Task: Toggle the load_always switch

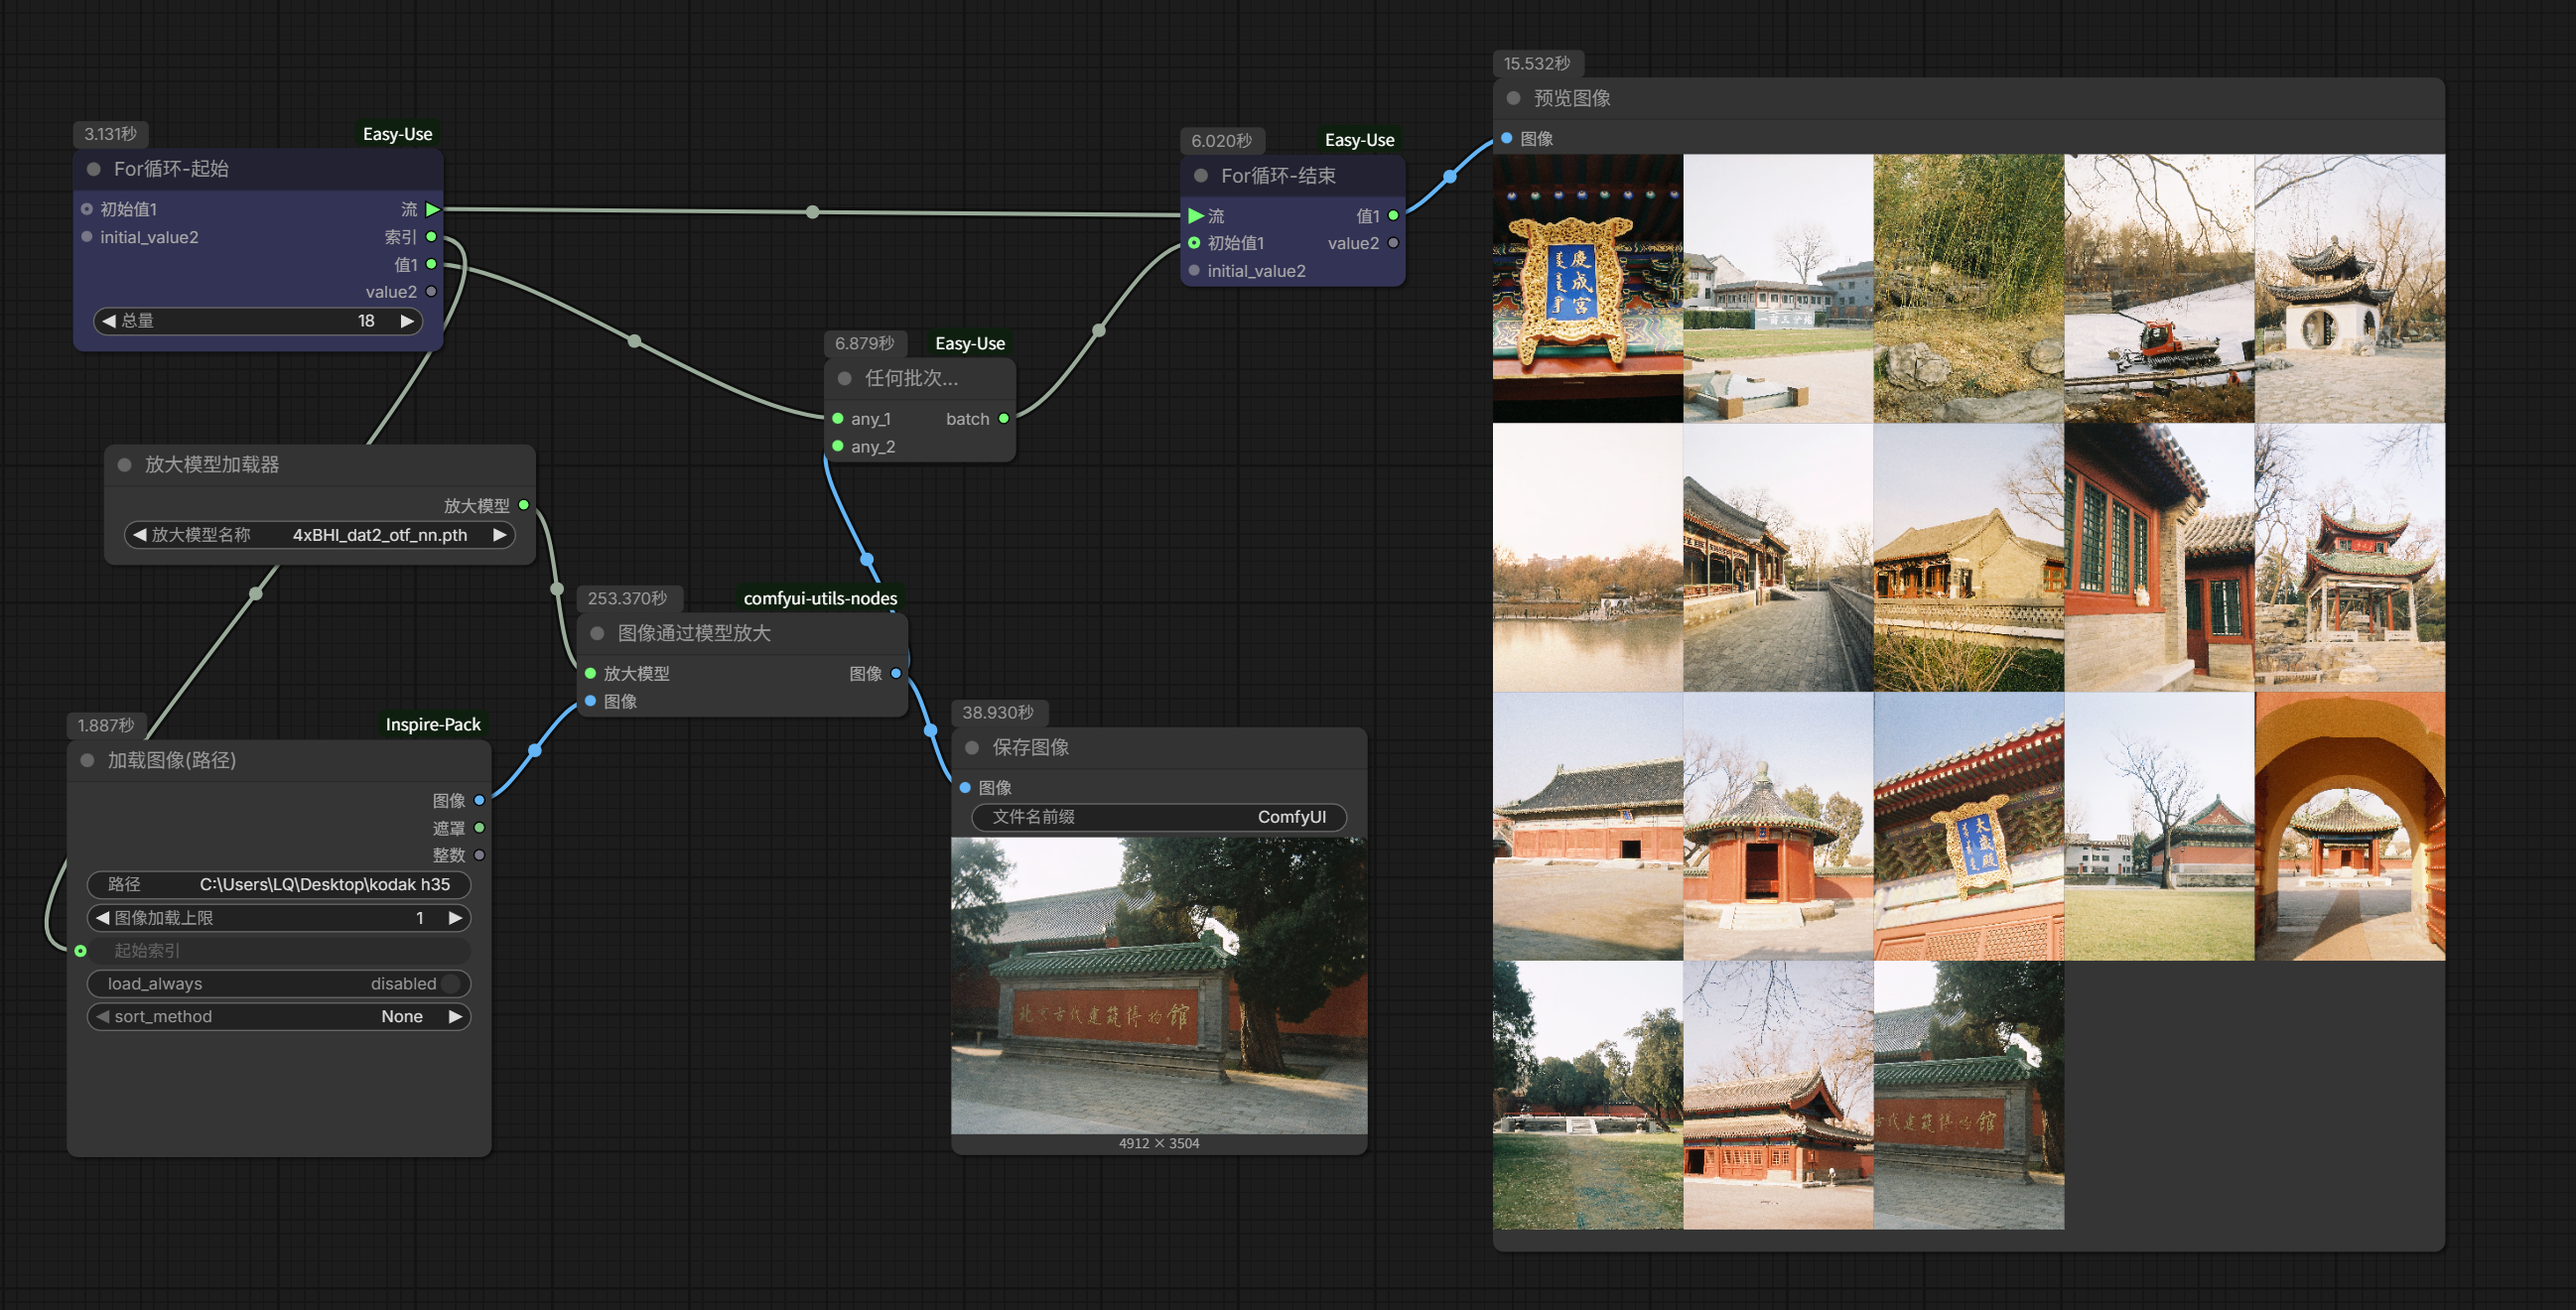Action: [449, 983]
